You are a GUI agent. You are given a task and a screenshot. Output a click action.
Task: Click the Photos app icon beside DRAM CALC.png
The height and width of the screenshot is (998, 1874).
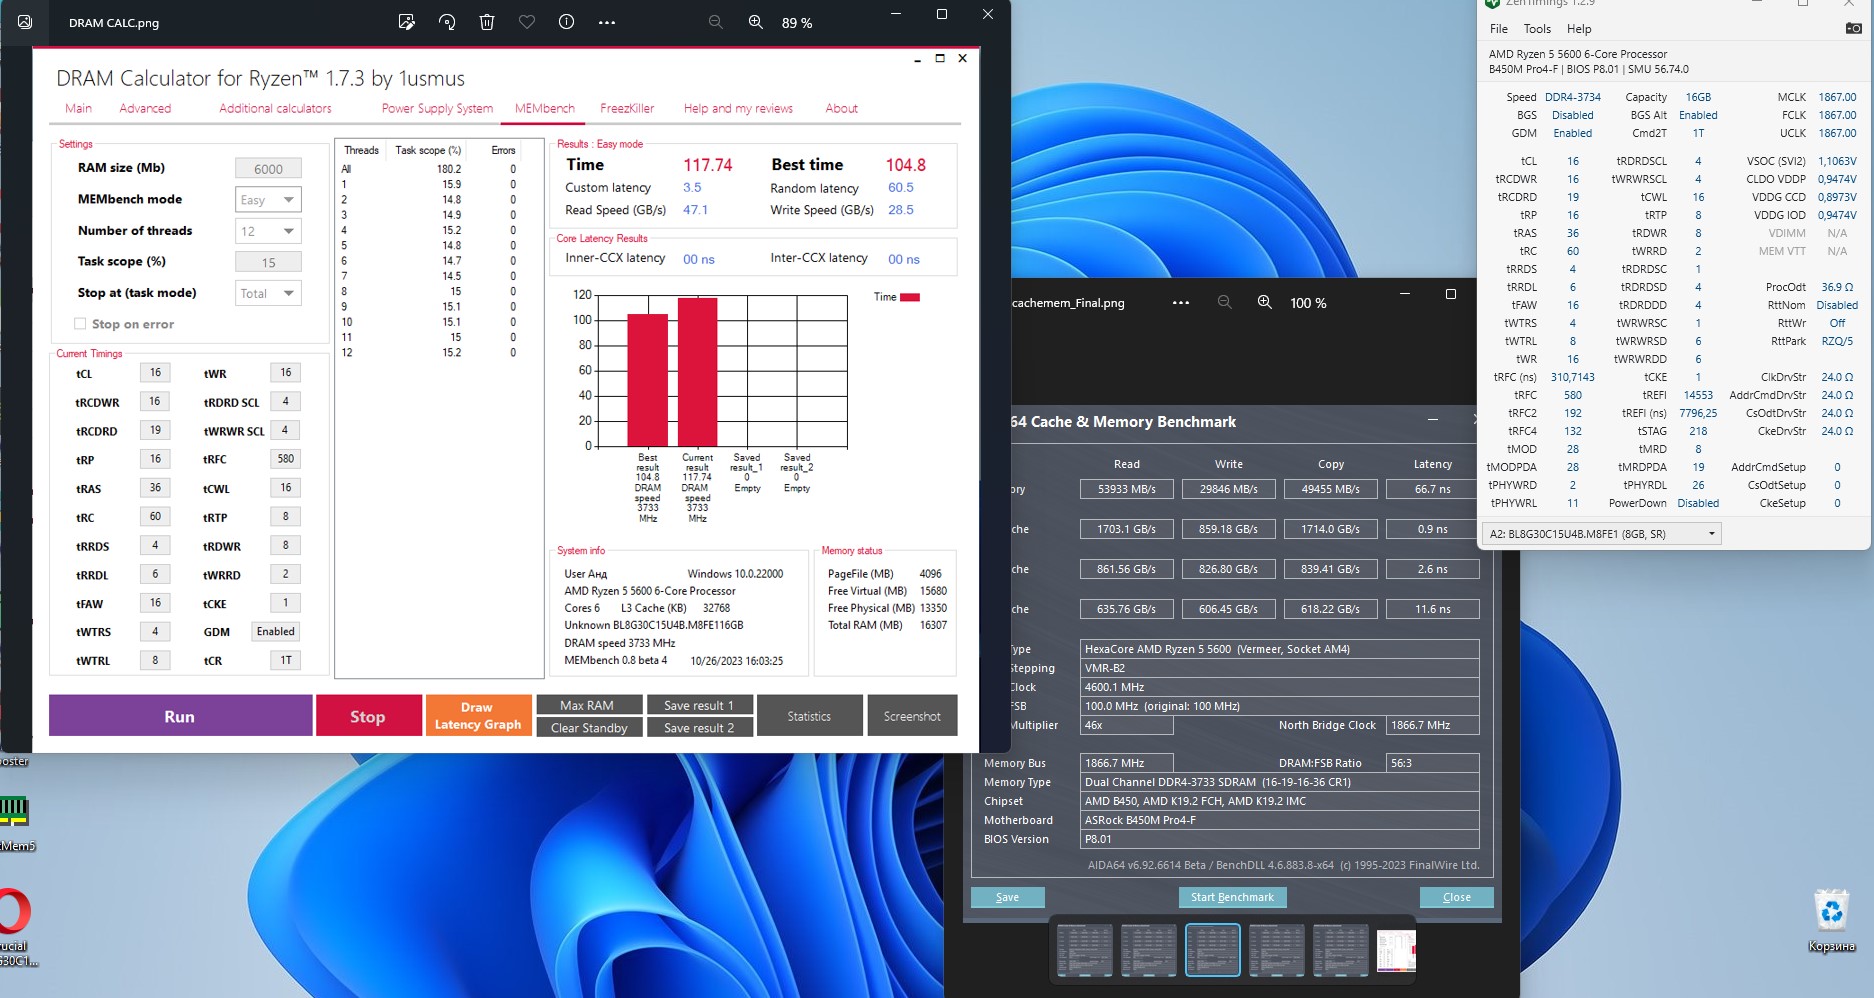[25, 22]
